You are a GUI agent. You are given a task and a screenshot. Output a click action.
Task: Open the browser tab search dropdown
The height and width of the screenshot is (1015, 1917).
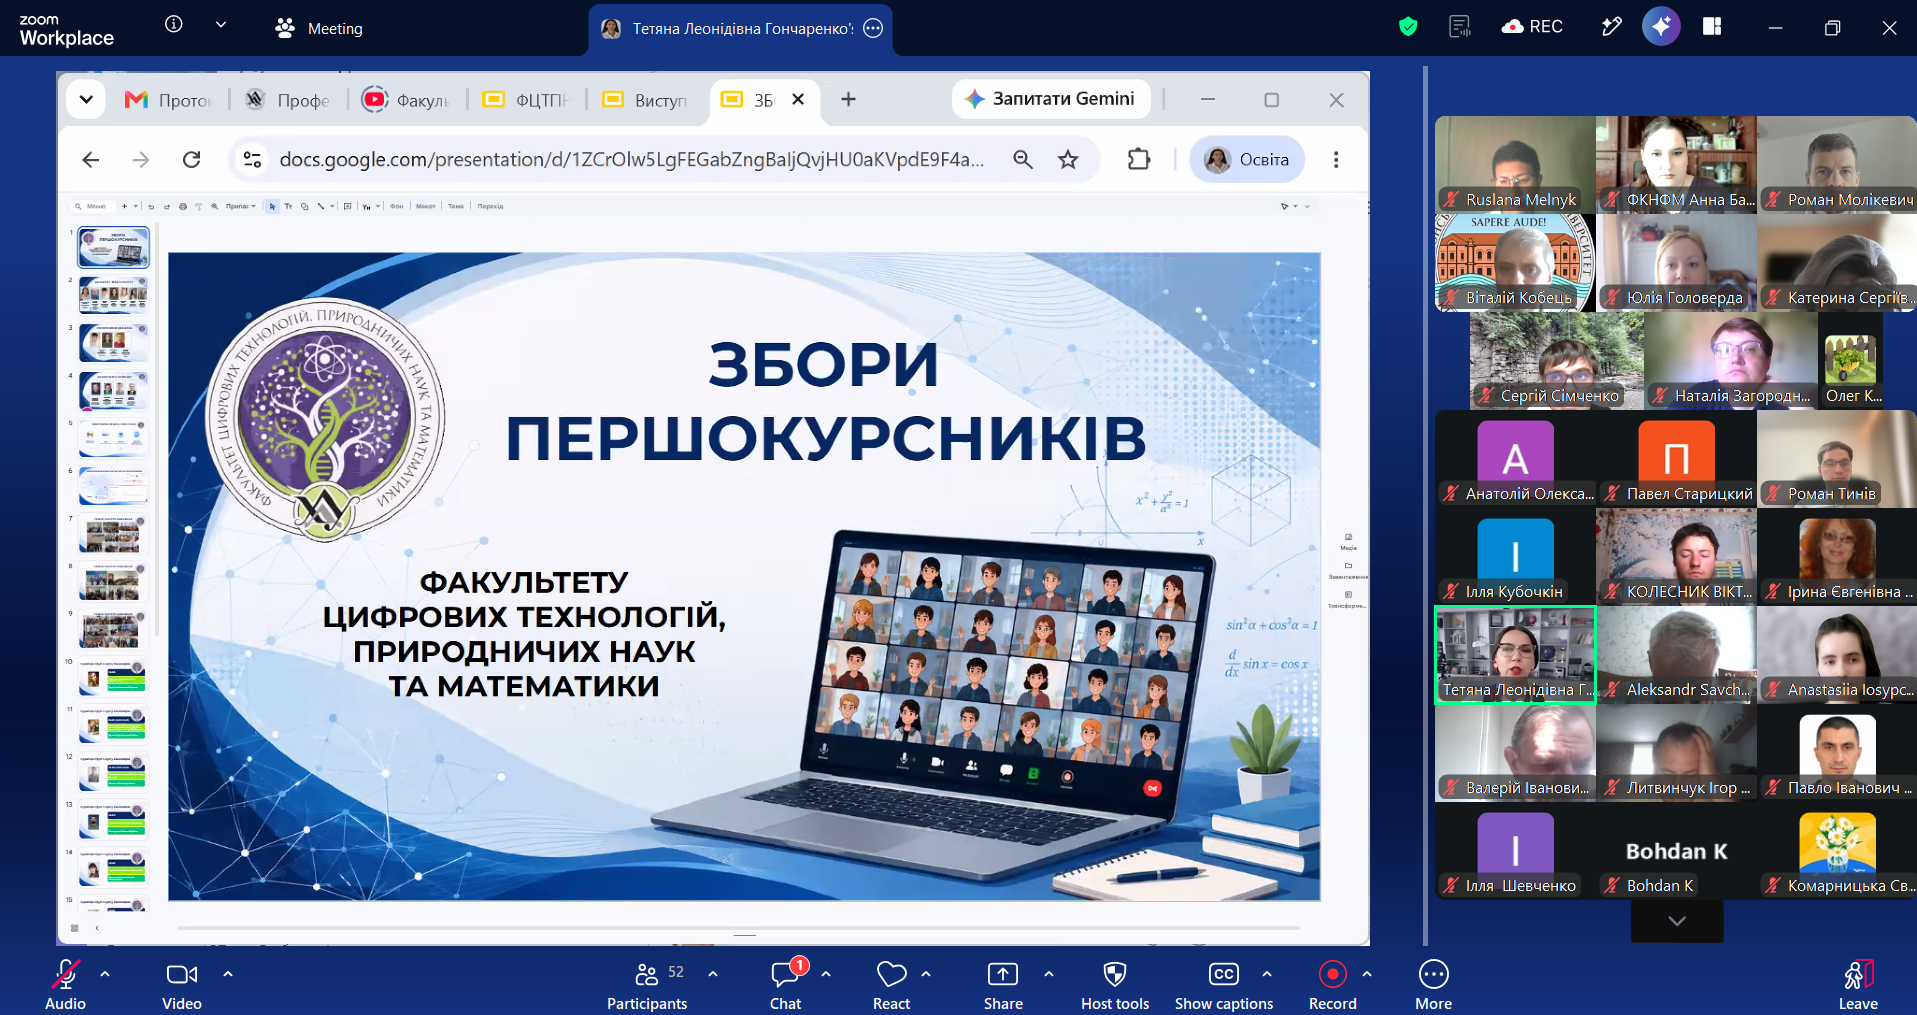pyautogui.click(x=86, y=99)
